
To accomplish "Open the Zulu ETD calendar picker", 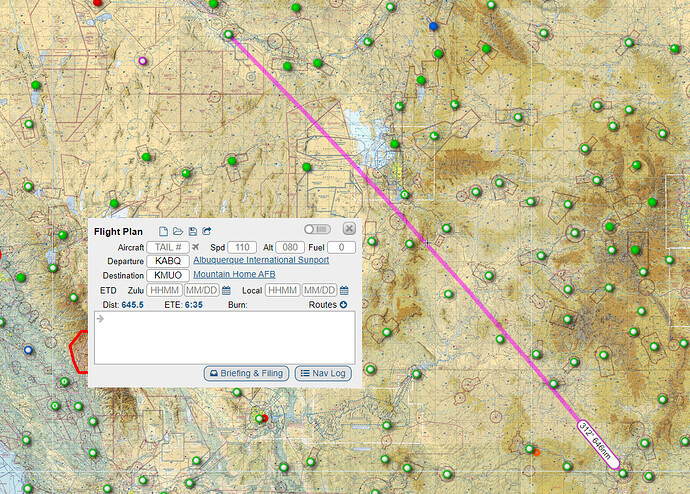I will pos(227,290).
